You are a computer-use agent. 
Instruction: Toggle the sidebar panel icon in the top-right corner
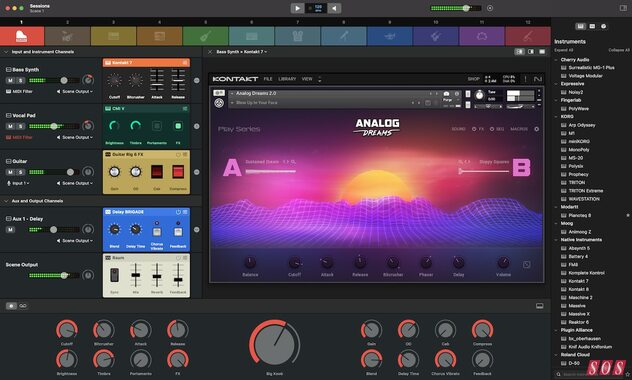(623, 8)
